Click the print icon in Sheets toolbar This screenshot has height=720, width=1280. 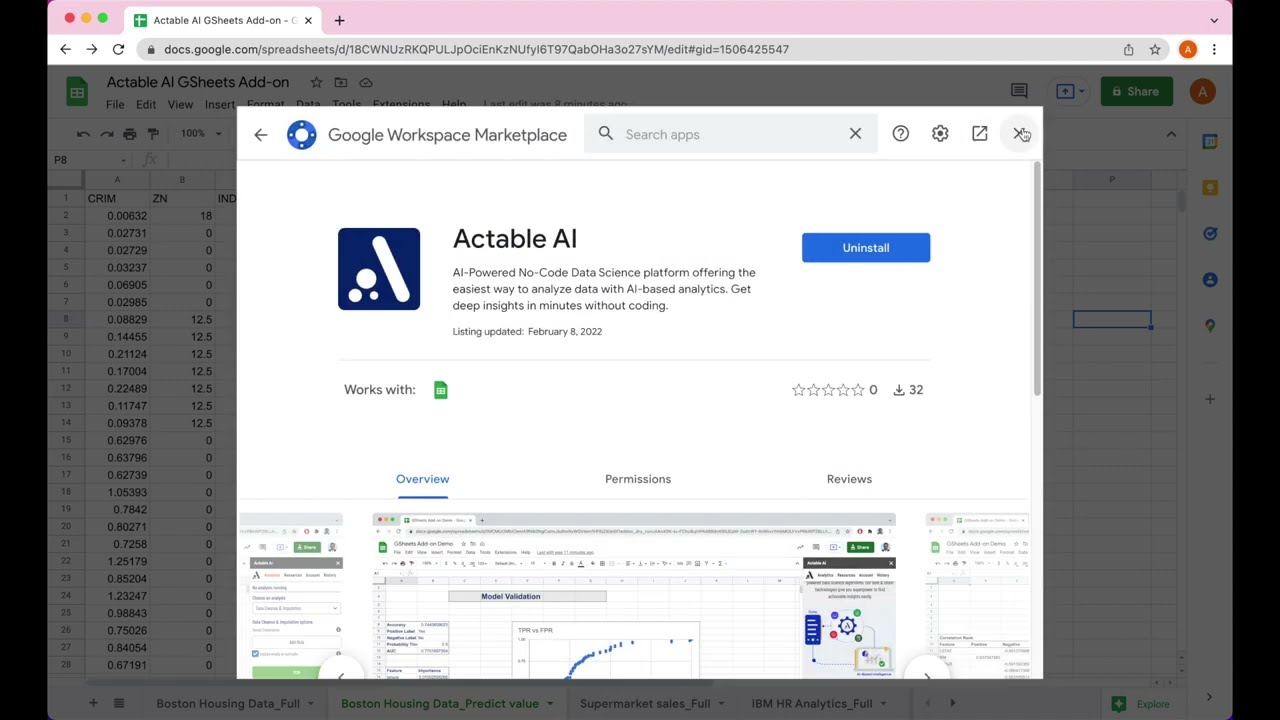tap(130, 133)
